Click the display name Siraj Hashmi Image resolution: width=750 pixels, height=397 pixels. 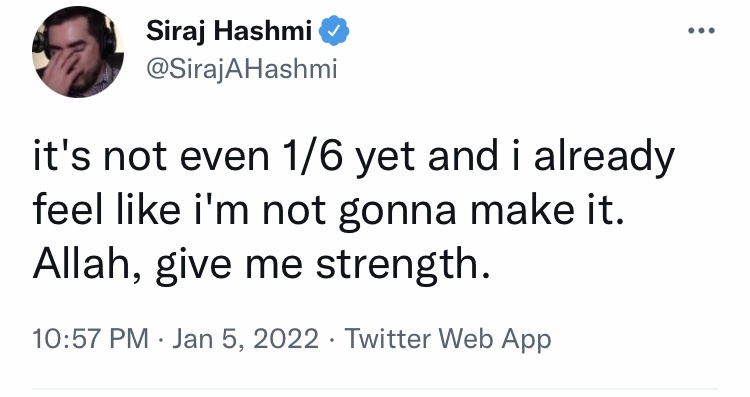[x=229, y=31]
